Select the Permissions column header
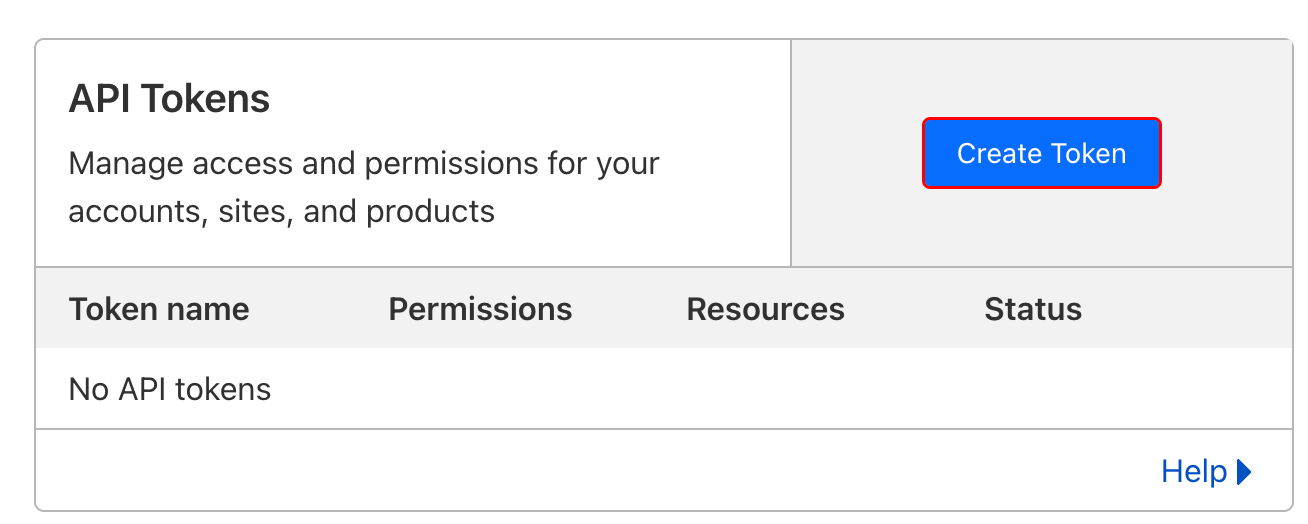This screenshot has width=1308, height=524. [480, 309]
